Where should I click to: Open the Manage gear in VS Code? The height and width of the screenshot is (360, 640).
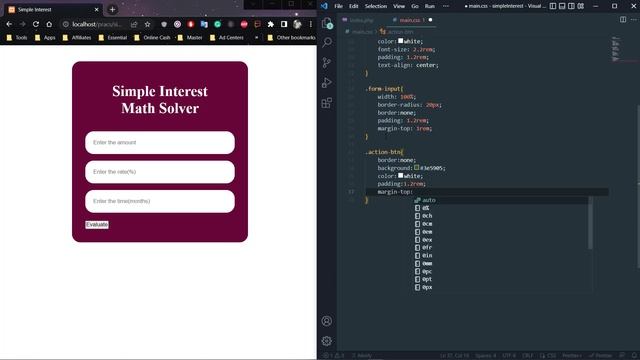tap(327, 341)
